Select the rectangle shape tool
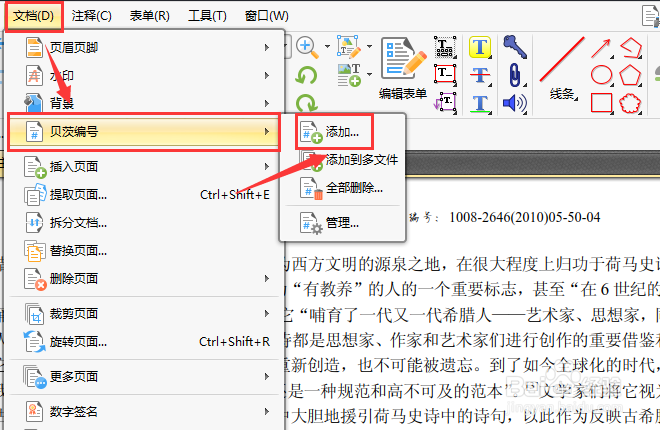Image resolution: width=660 pixels, height=430 pixels. tap(601, 103)
